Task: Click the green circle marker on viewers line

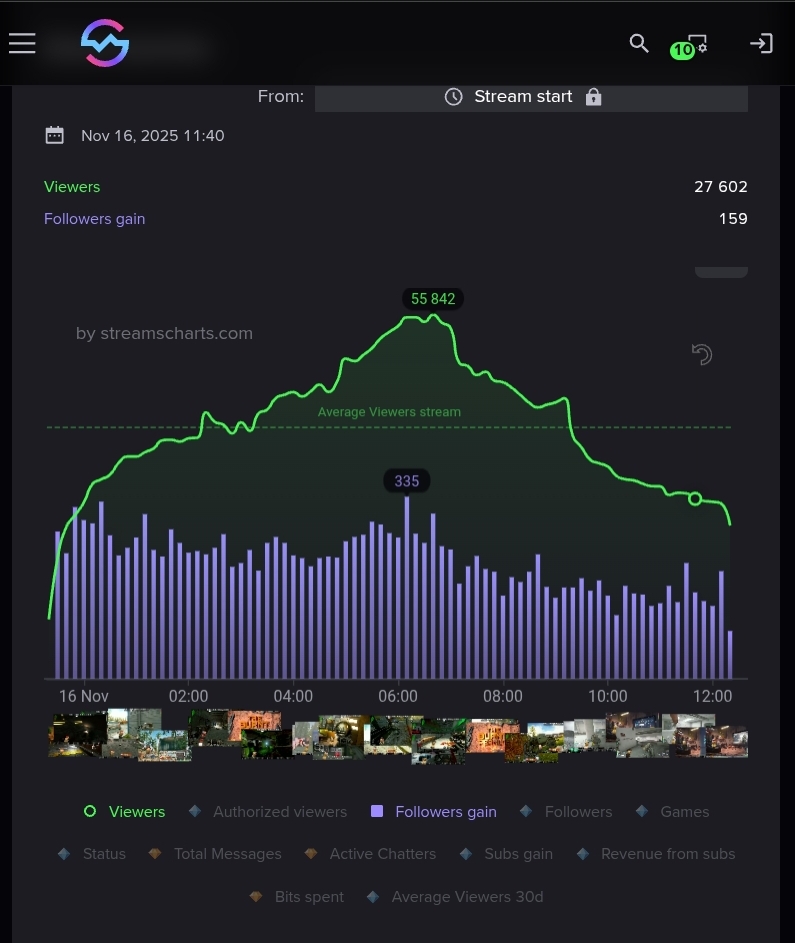Action: click(x=695, y=499)
